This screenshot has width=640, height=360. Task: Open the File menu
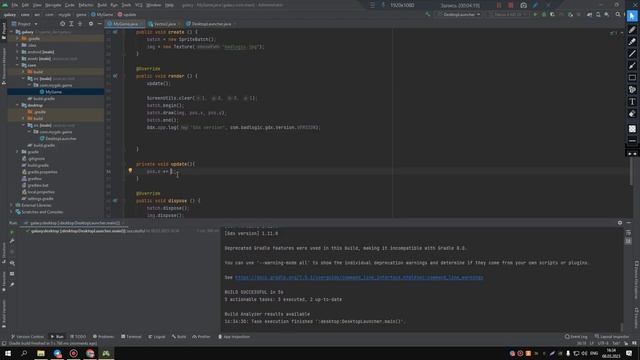[15, 5]
